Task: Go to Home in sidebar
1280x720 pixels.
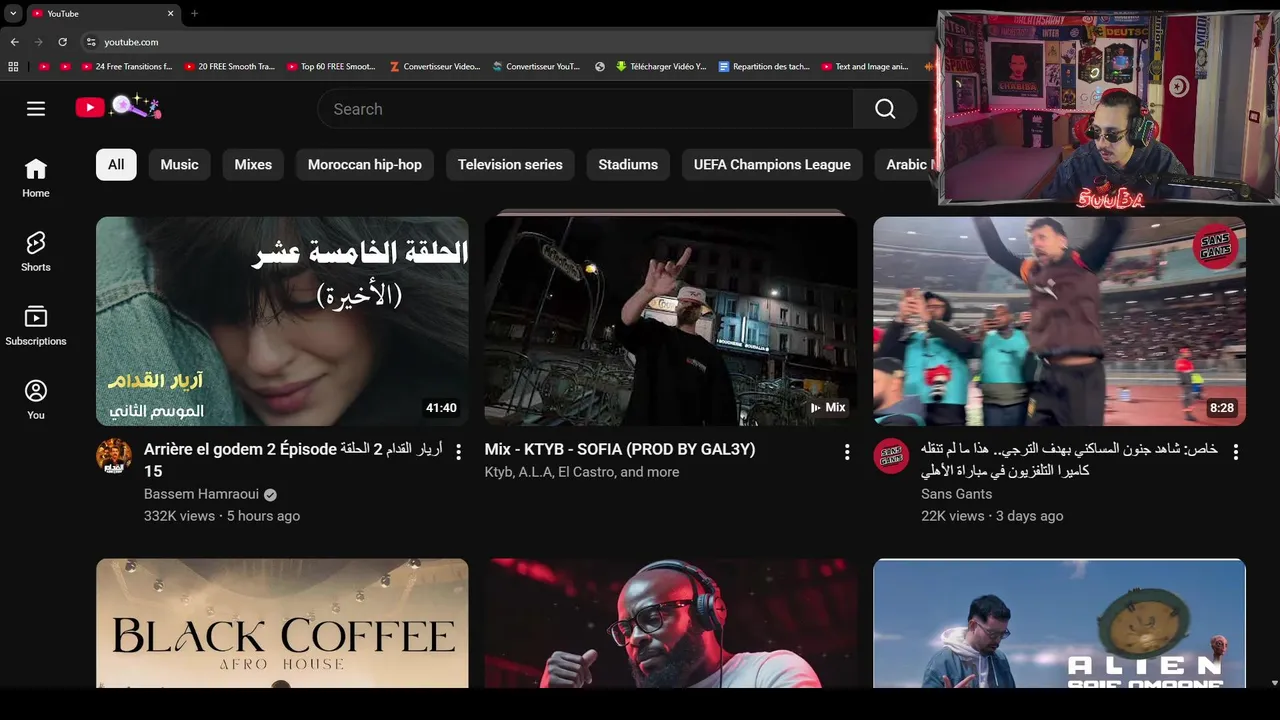Action: click(36, 178)
